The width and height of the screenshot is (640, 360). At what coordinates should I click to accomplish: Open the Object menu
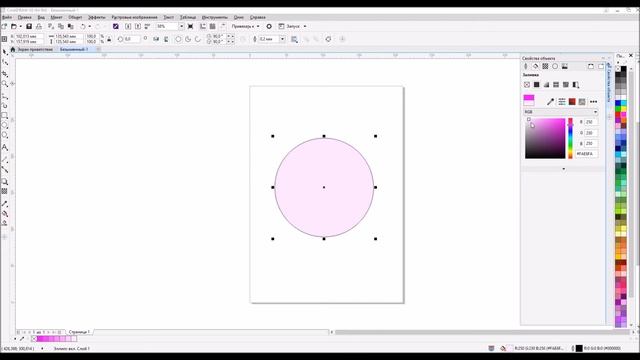tap(75, 17)
